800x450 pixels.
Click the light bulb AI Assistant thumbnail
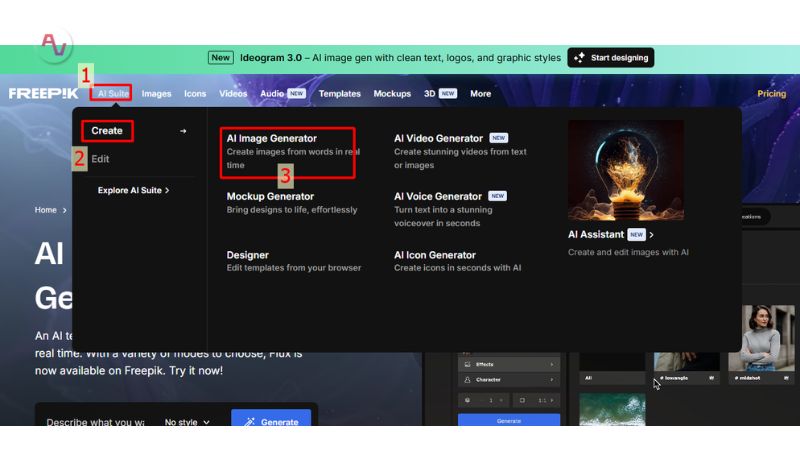coord(626,170)
